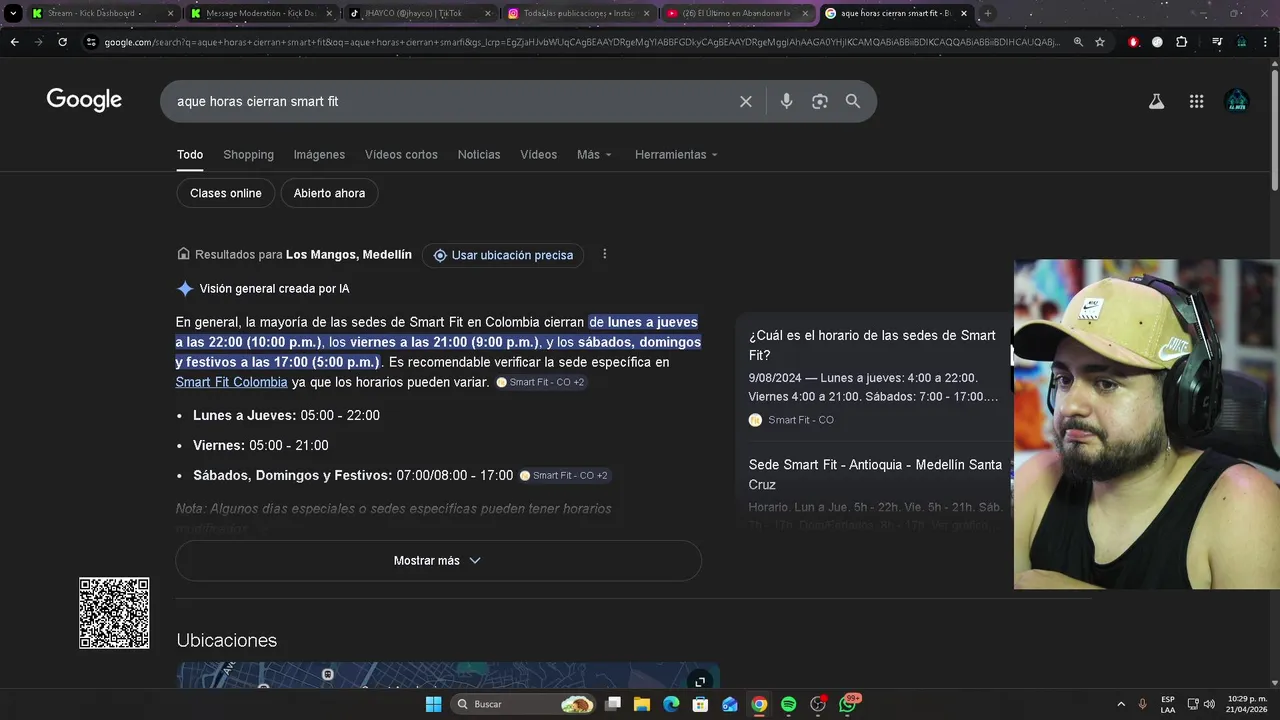Open the three-dot menu beside Usar ubicación precisa

(604, 254)
